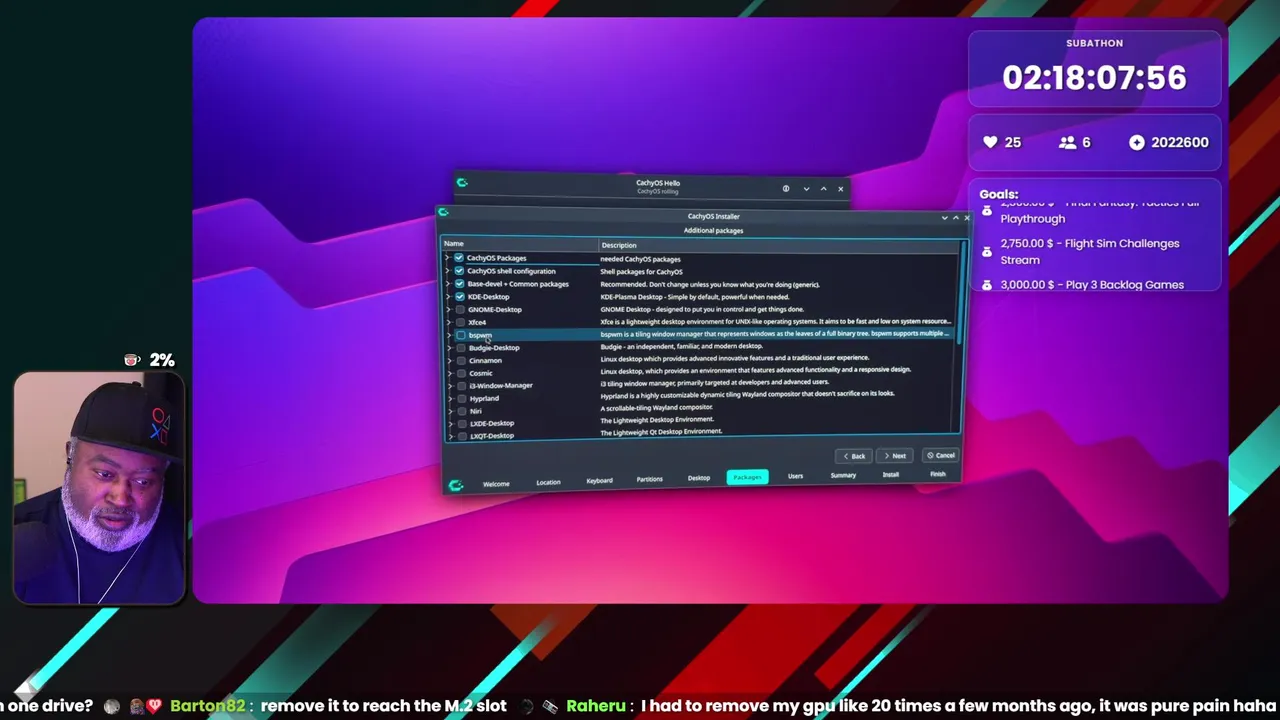Sort by the Description column header
Image resolution: width=1280 pixels, height=720 pixels.
click(778, 245)
